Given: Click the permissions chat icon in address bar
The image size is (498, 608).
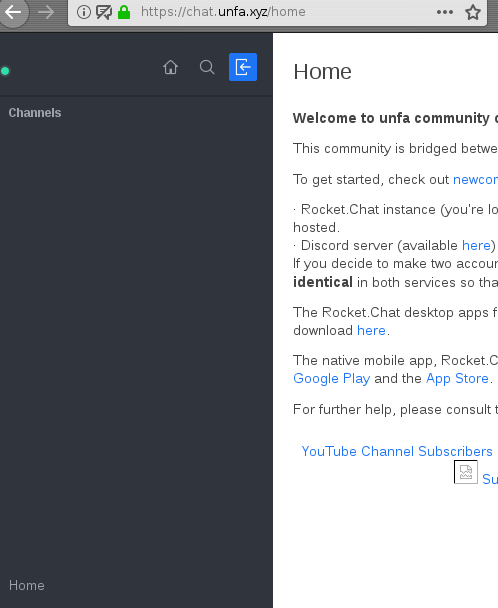Looking at the screenshot, I should point(104,12).
